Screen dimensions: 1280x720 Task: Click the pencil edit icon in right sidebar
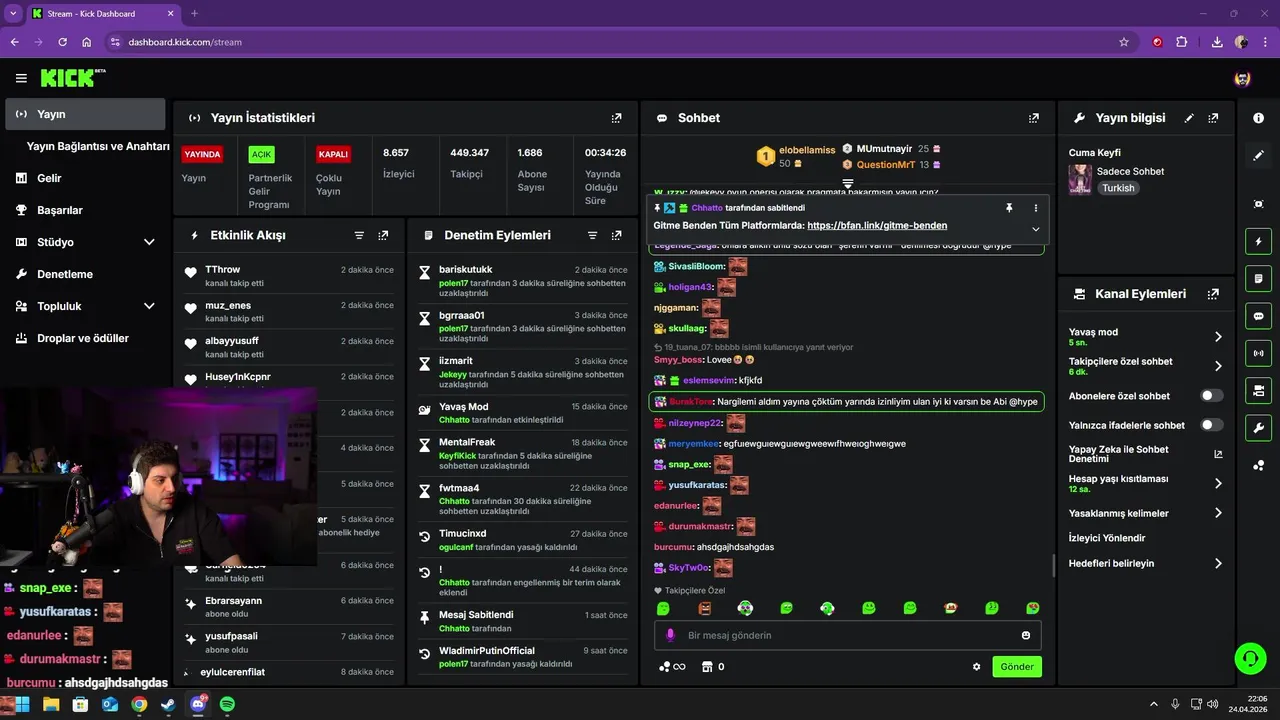tap(1258, 155)
